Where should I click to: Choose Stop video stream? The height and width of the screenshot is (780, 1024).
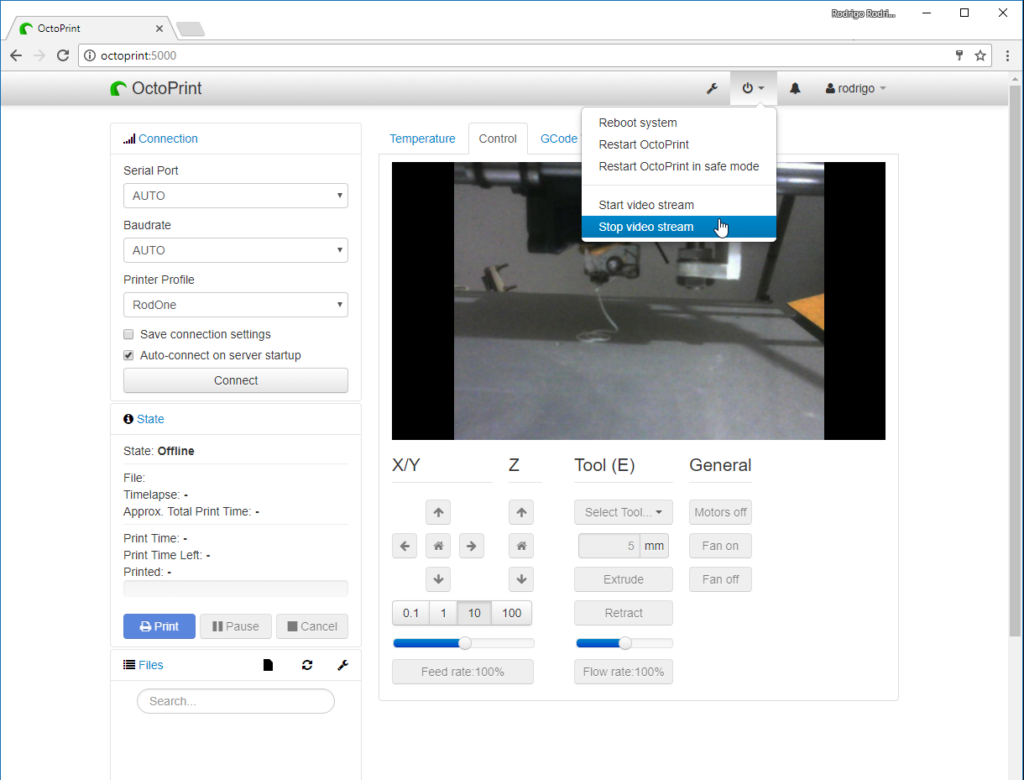[x=679, y=227]
